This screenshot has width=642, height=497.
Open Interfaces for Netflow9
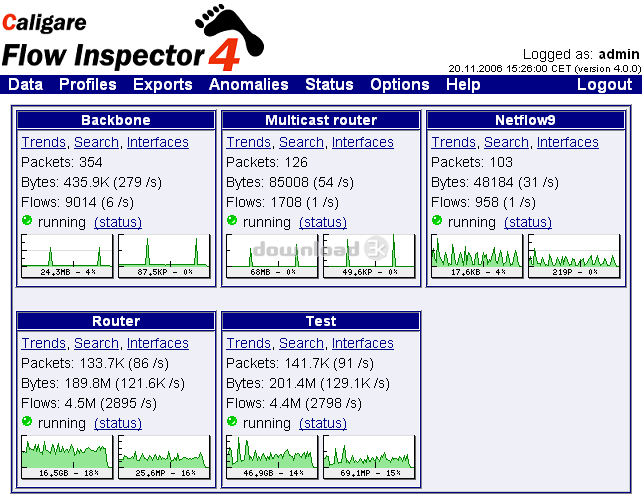click(x=568, y=142)
